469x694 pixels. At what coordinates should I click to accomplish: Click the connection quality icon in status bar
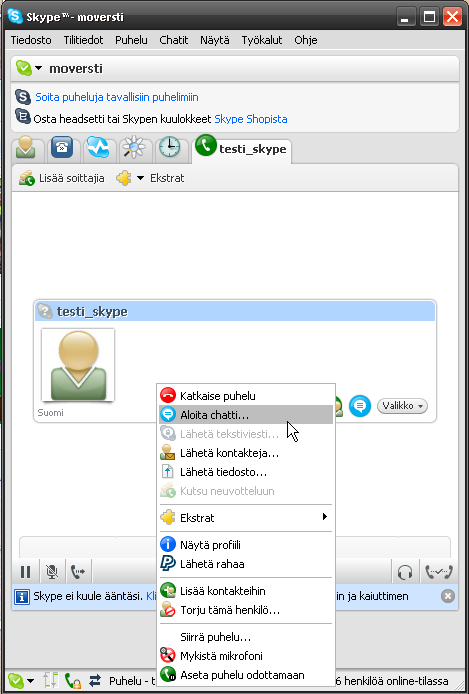coord(49,680)
